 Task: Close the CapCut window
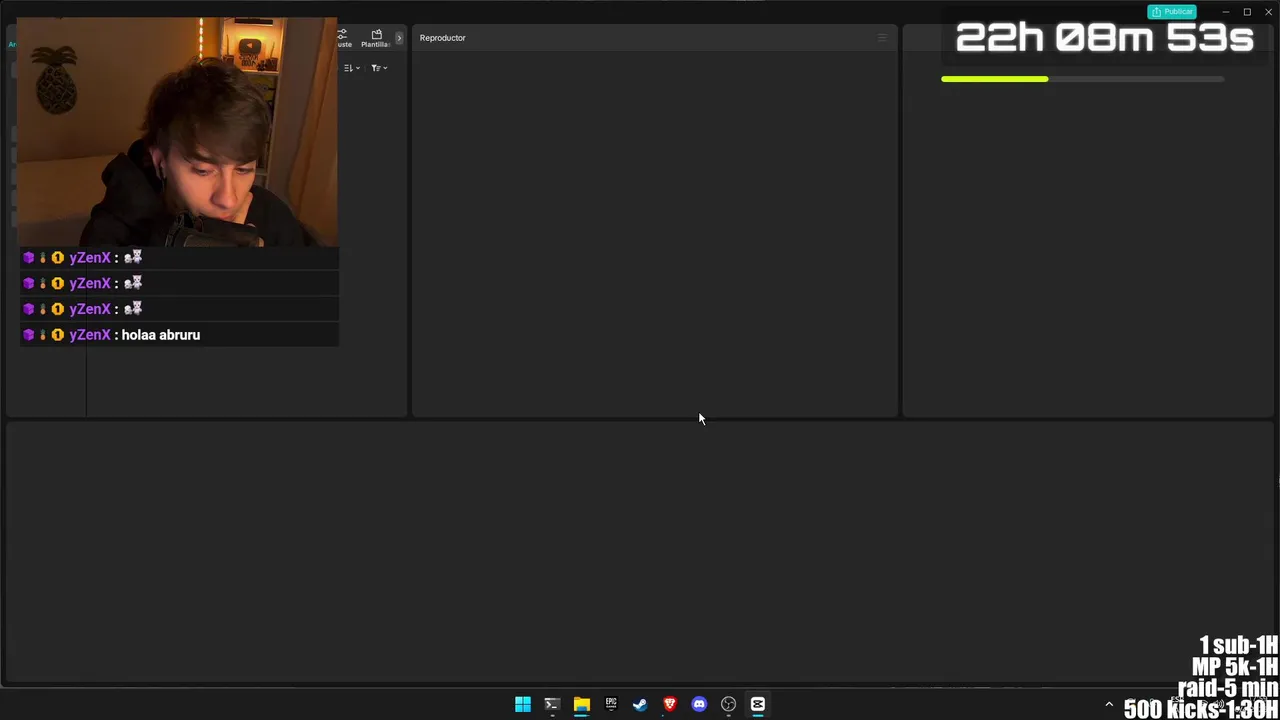(1269, 12)
